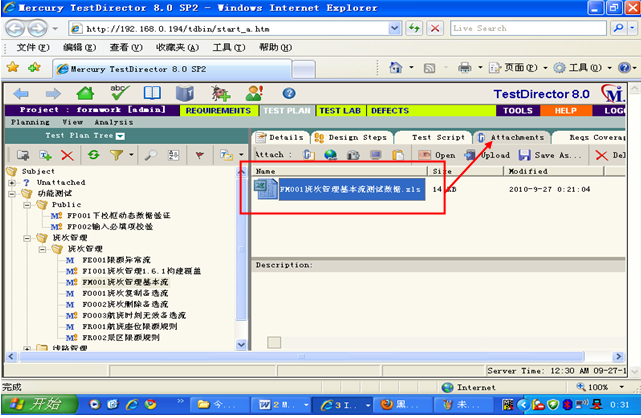Image resolution: width=641 pixels, height=418 pixels.
Task: Upload the attachment
Action: pyautogui.click(x=488, y=155)
